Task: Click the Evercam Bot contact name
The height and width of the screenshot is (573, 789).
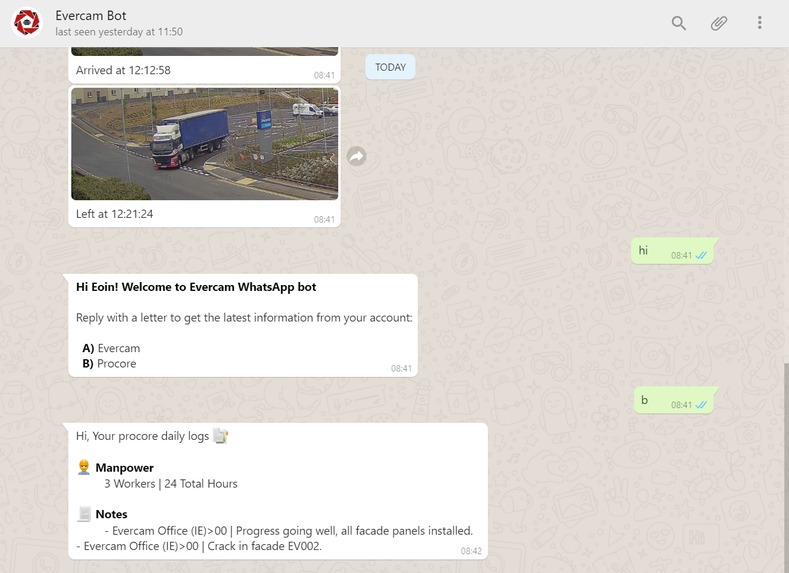Action: pyautogui.click(x=91, y=16)
